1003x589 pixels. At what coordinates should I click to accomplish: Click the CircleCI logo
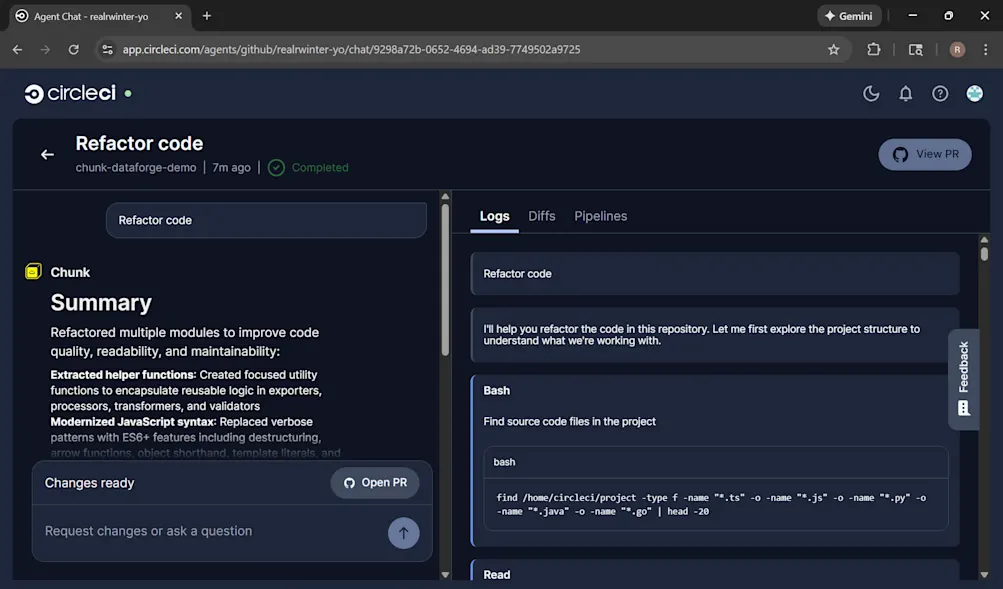[x=70, y=93]
